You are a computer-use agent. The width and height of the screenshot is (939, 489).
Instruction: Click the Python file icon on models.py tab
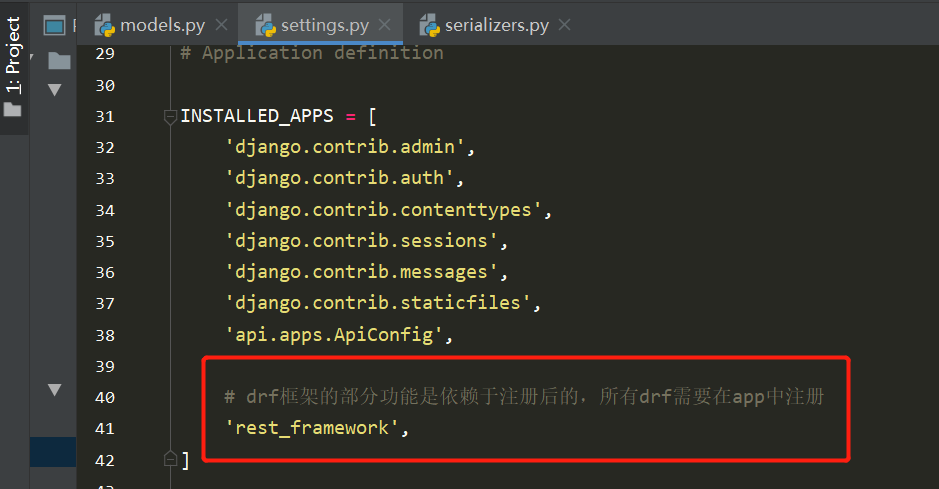(x=105, y=26)
